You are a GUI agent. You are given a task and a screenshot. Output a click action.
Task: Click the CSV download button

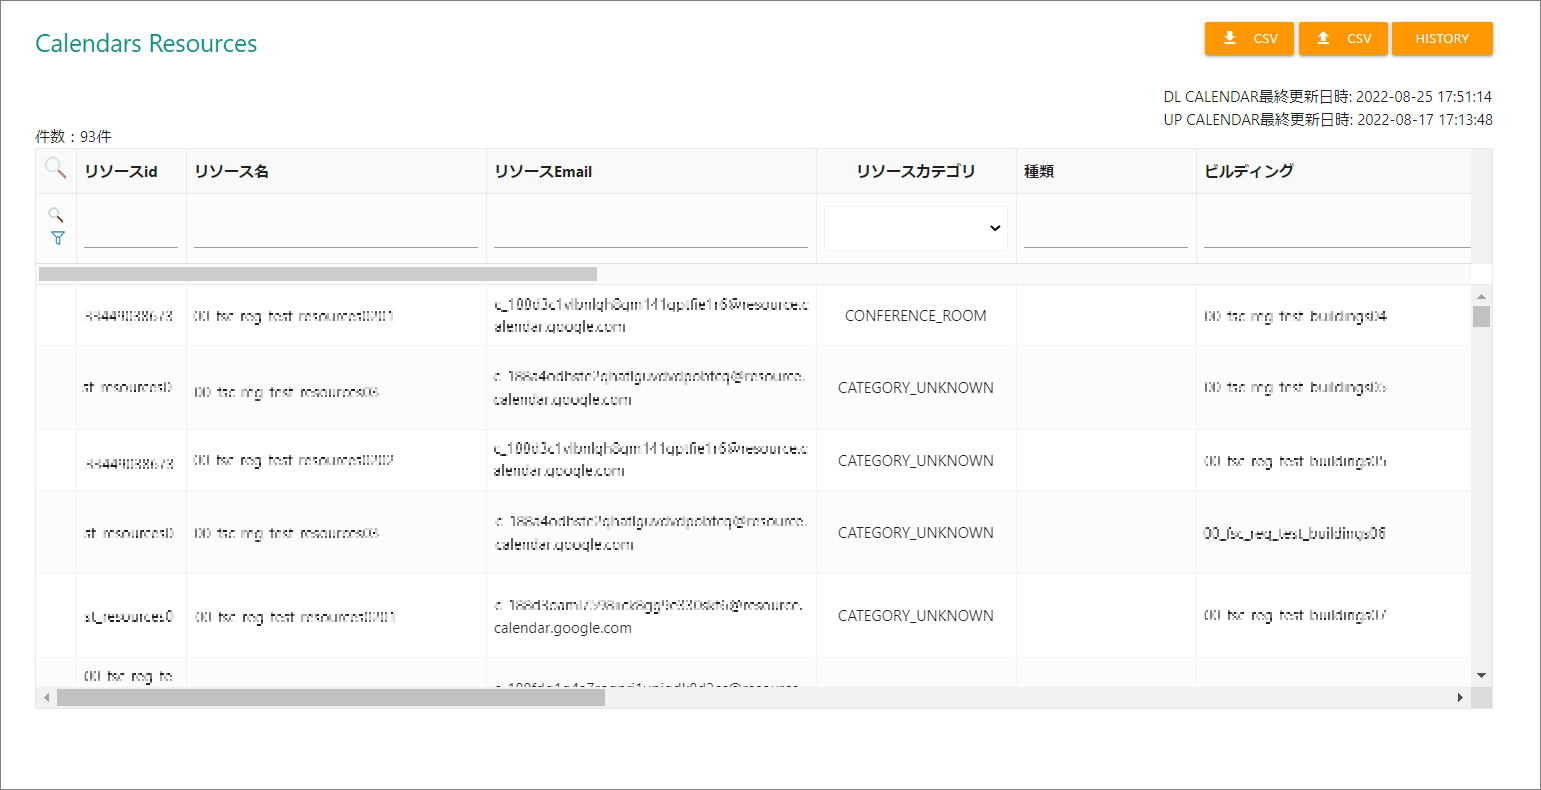[x=1249, y=39]
